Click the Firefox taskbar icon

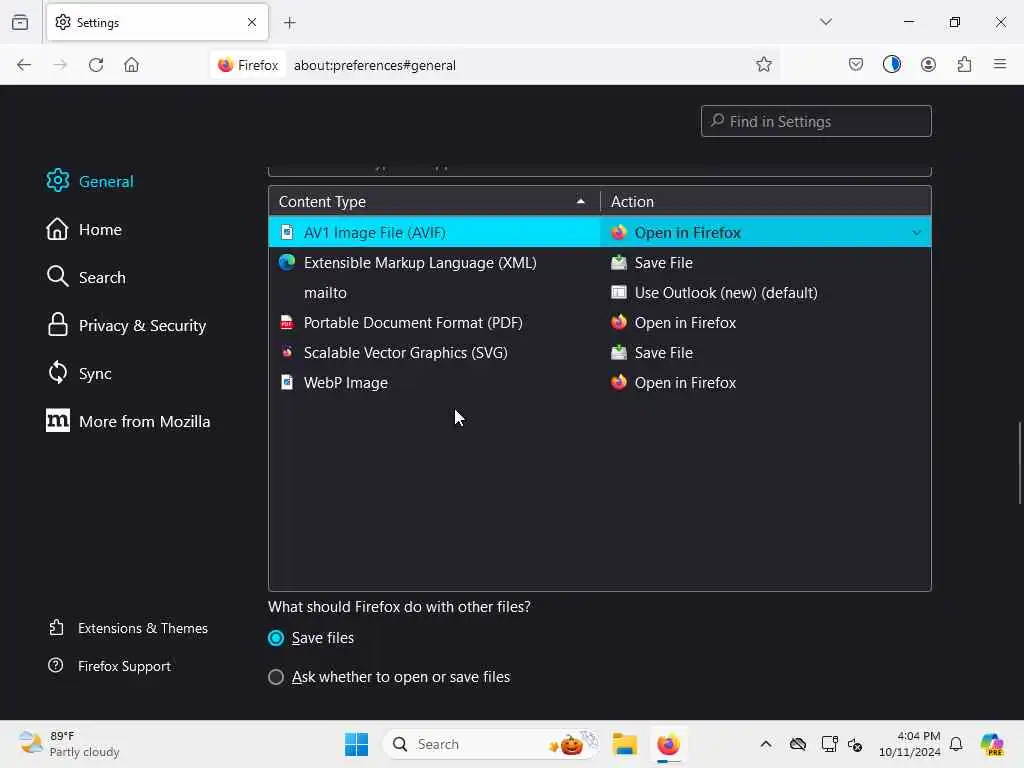click(668, 744)
